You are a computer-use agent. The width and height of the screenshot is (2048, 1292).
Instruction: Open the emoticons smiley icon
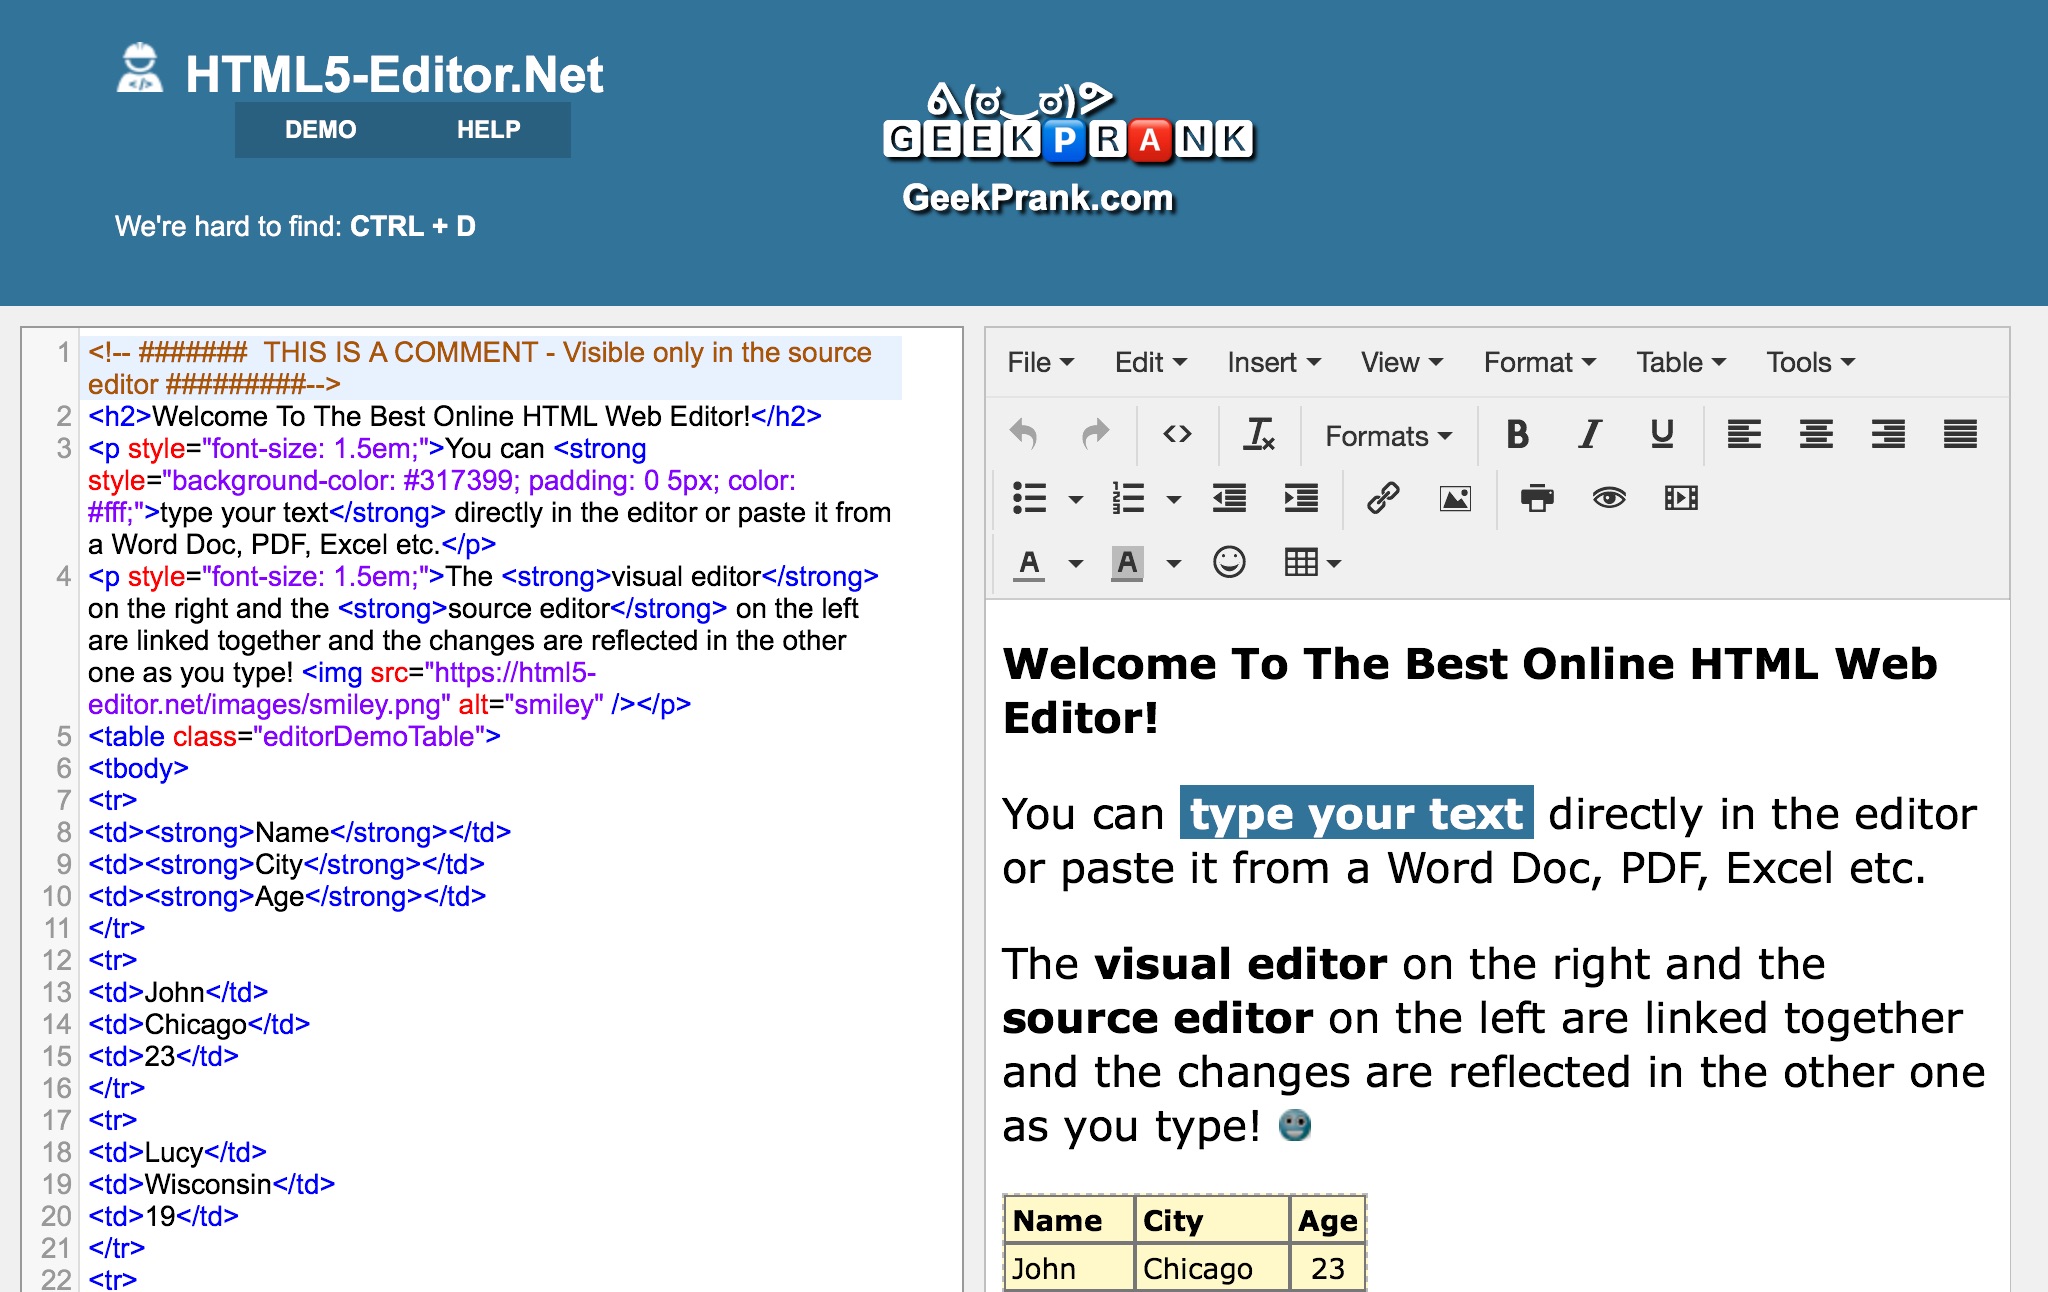pos(1229,563)
